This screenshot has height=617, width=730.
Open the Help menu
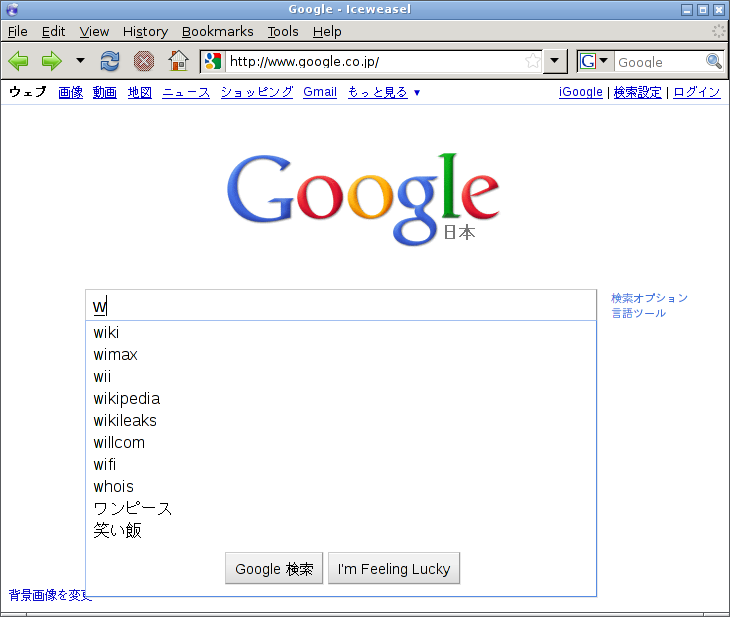(327, 32)
